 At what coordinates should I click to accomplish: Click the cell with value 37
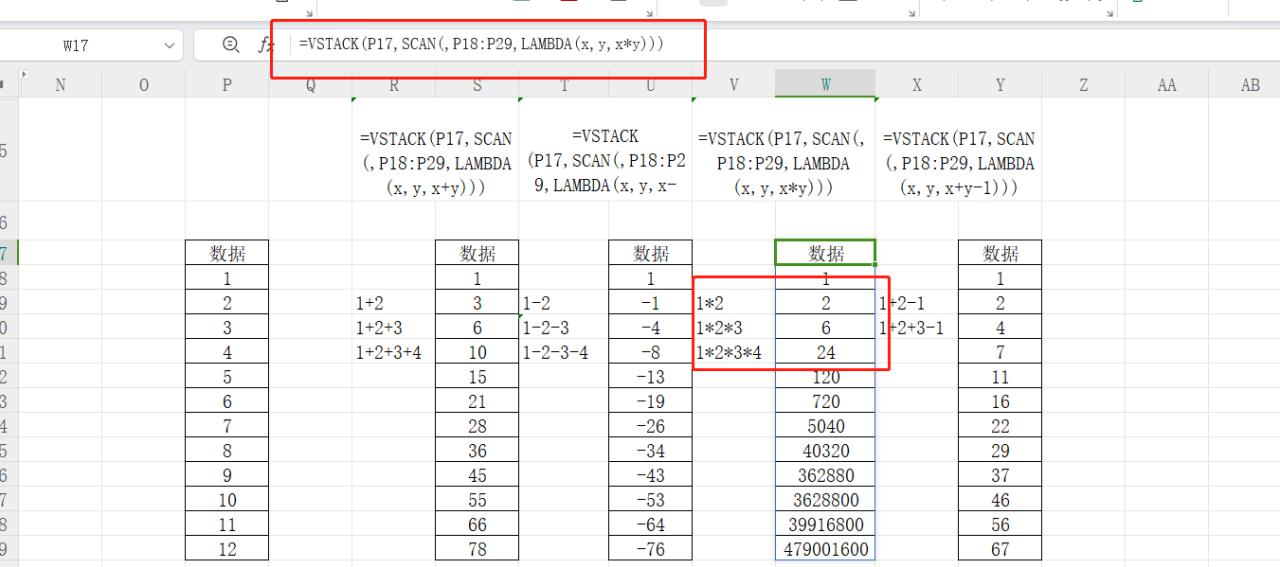(1000, 475)
